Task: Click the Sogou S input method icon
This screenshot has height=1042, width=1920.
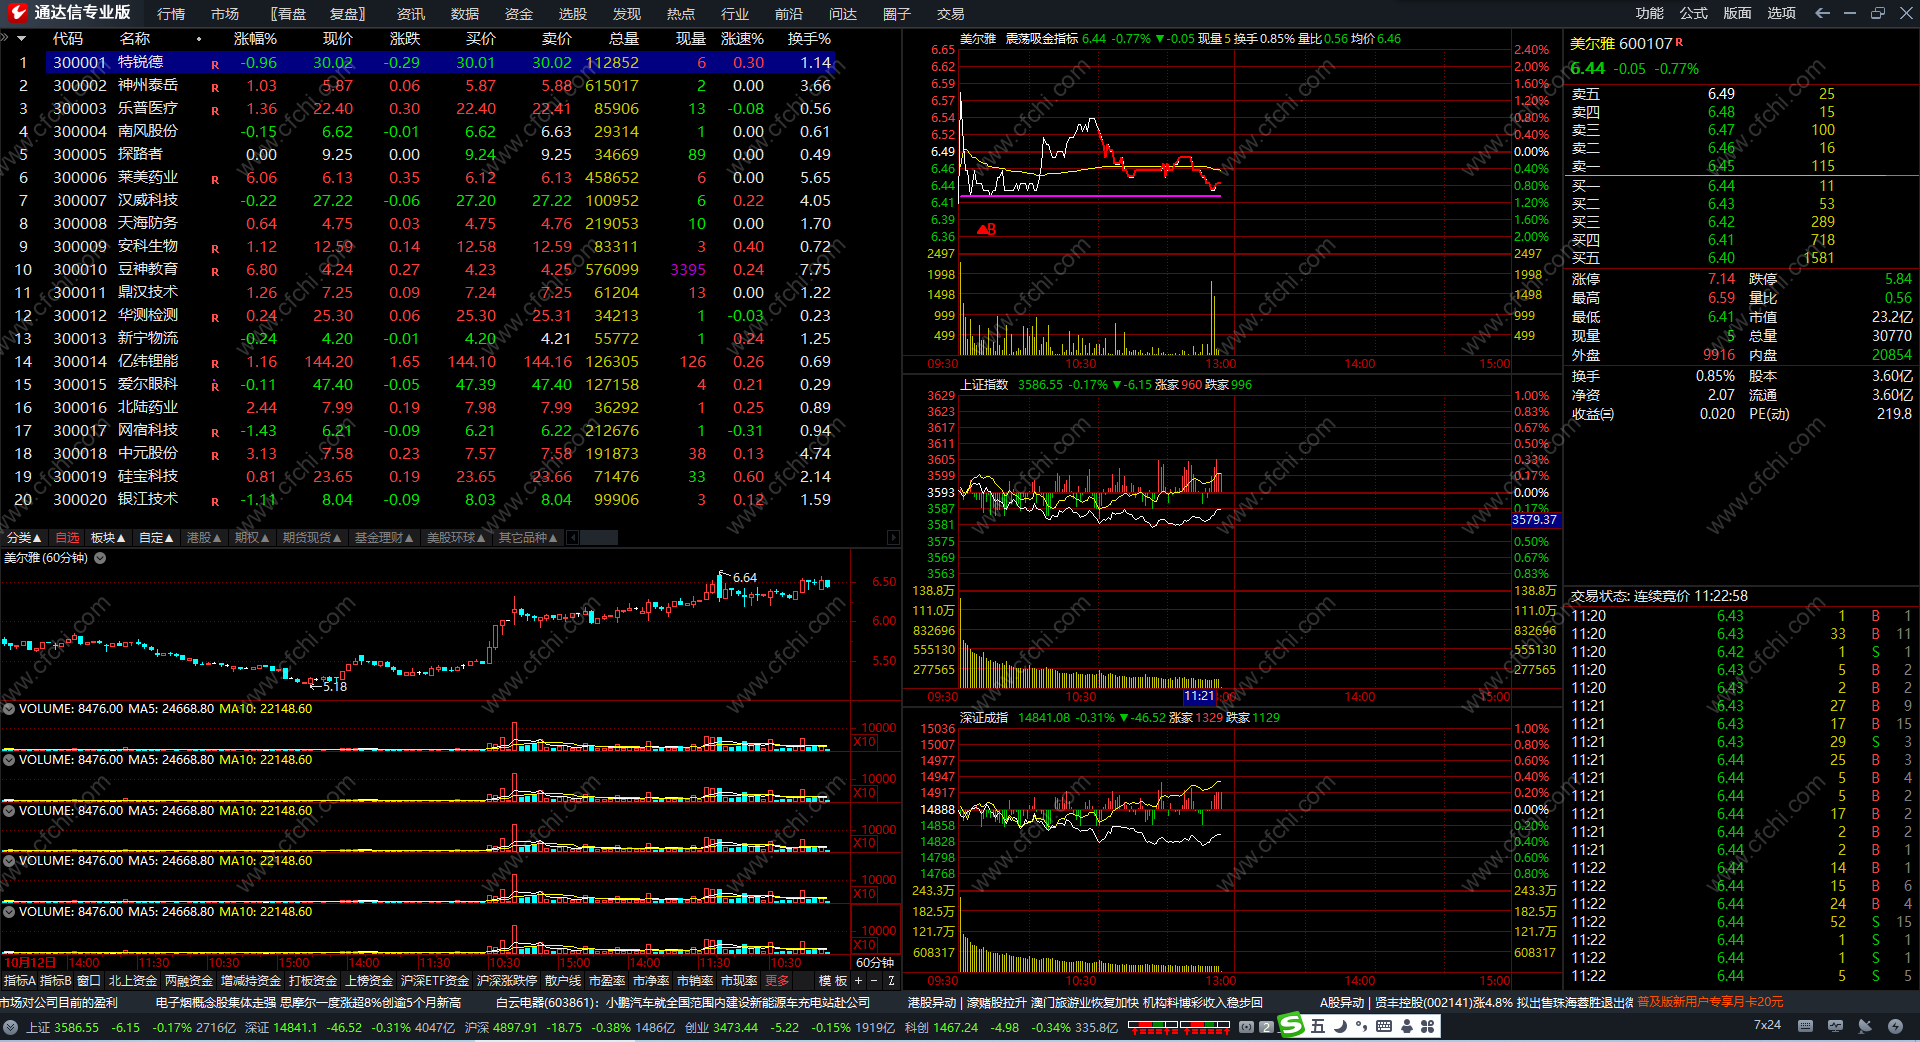Action: 1292,1025
